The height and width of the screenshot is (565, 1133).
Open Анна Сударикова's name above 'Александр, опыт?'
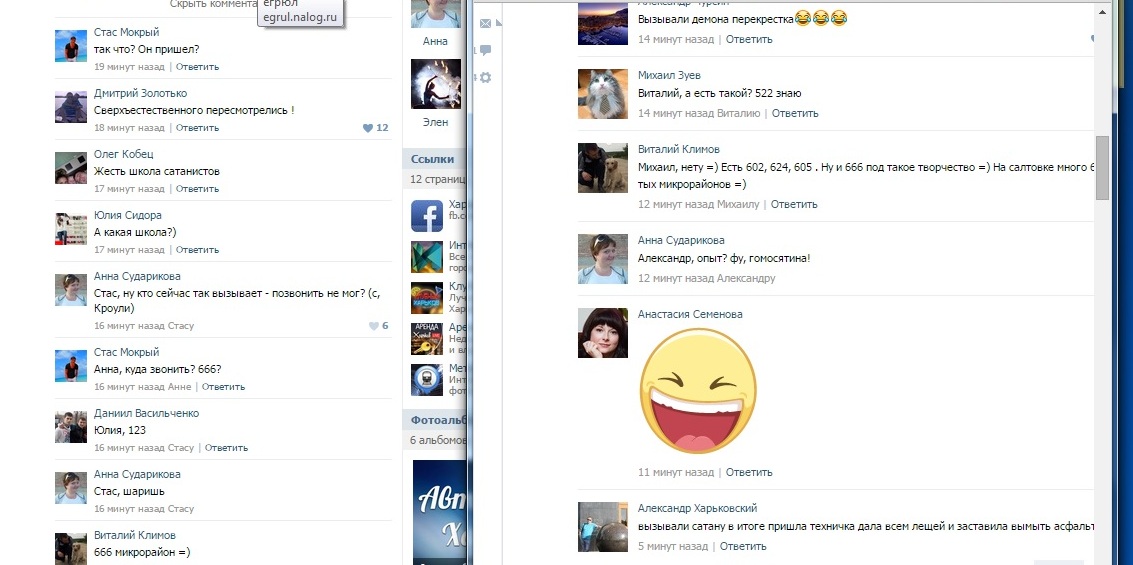[681, 241]
